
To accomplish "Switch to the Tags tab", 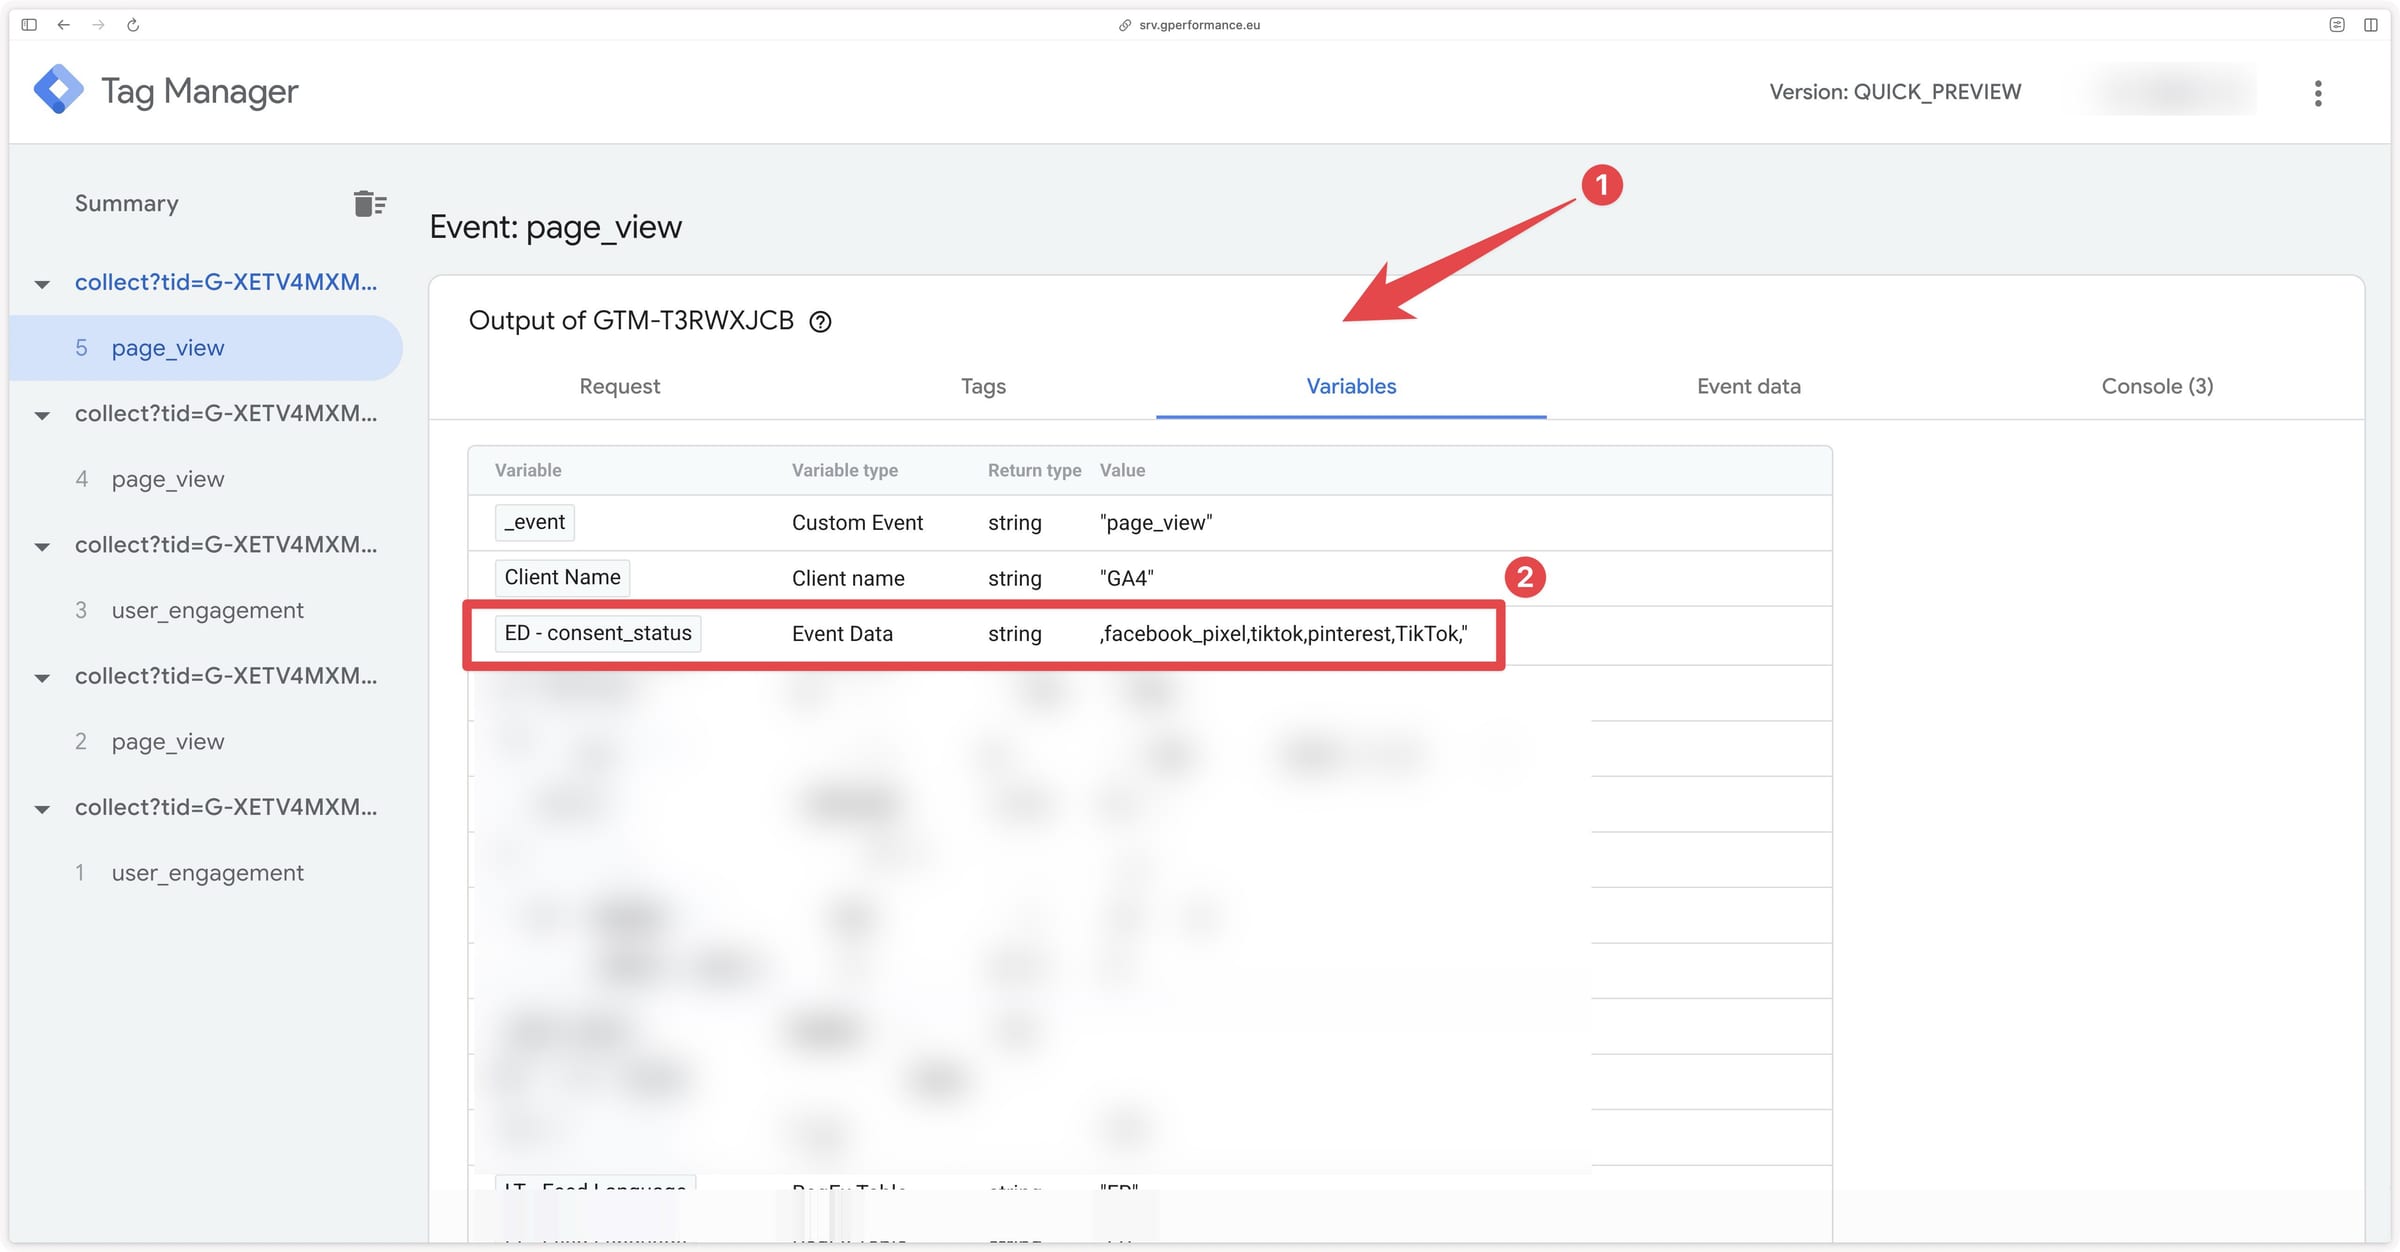I will click(x=983, y=386).
